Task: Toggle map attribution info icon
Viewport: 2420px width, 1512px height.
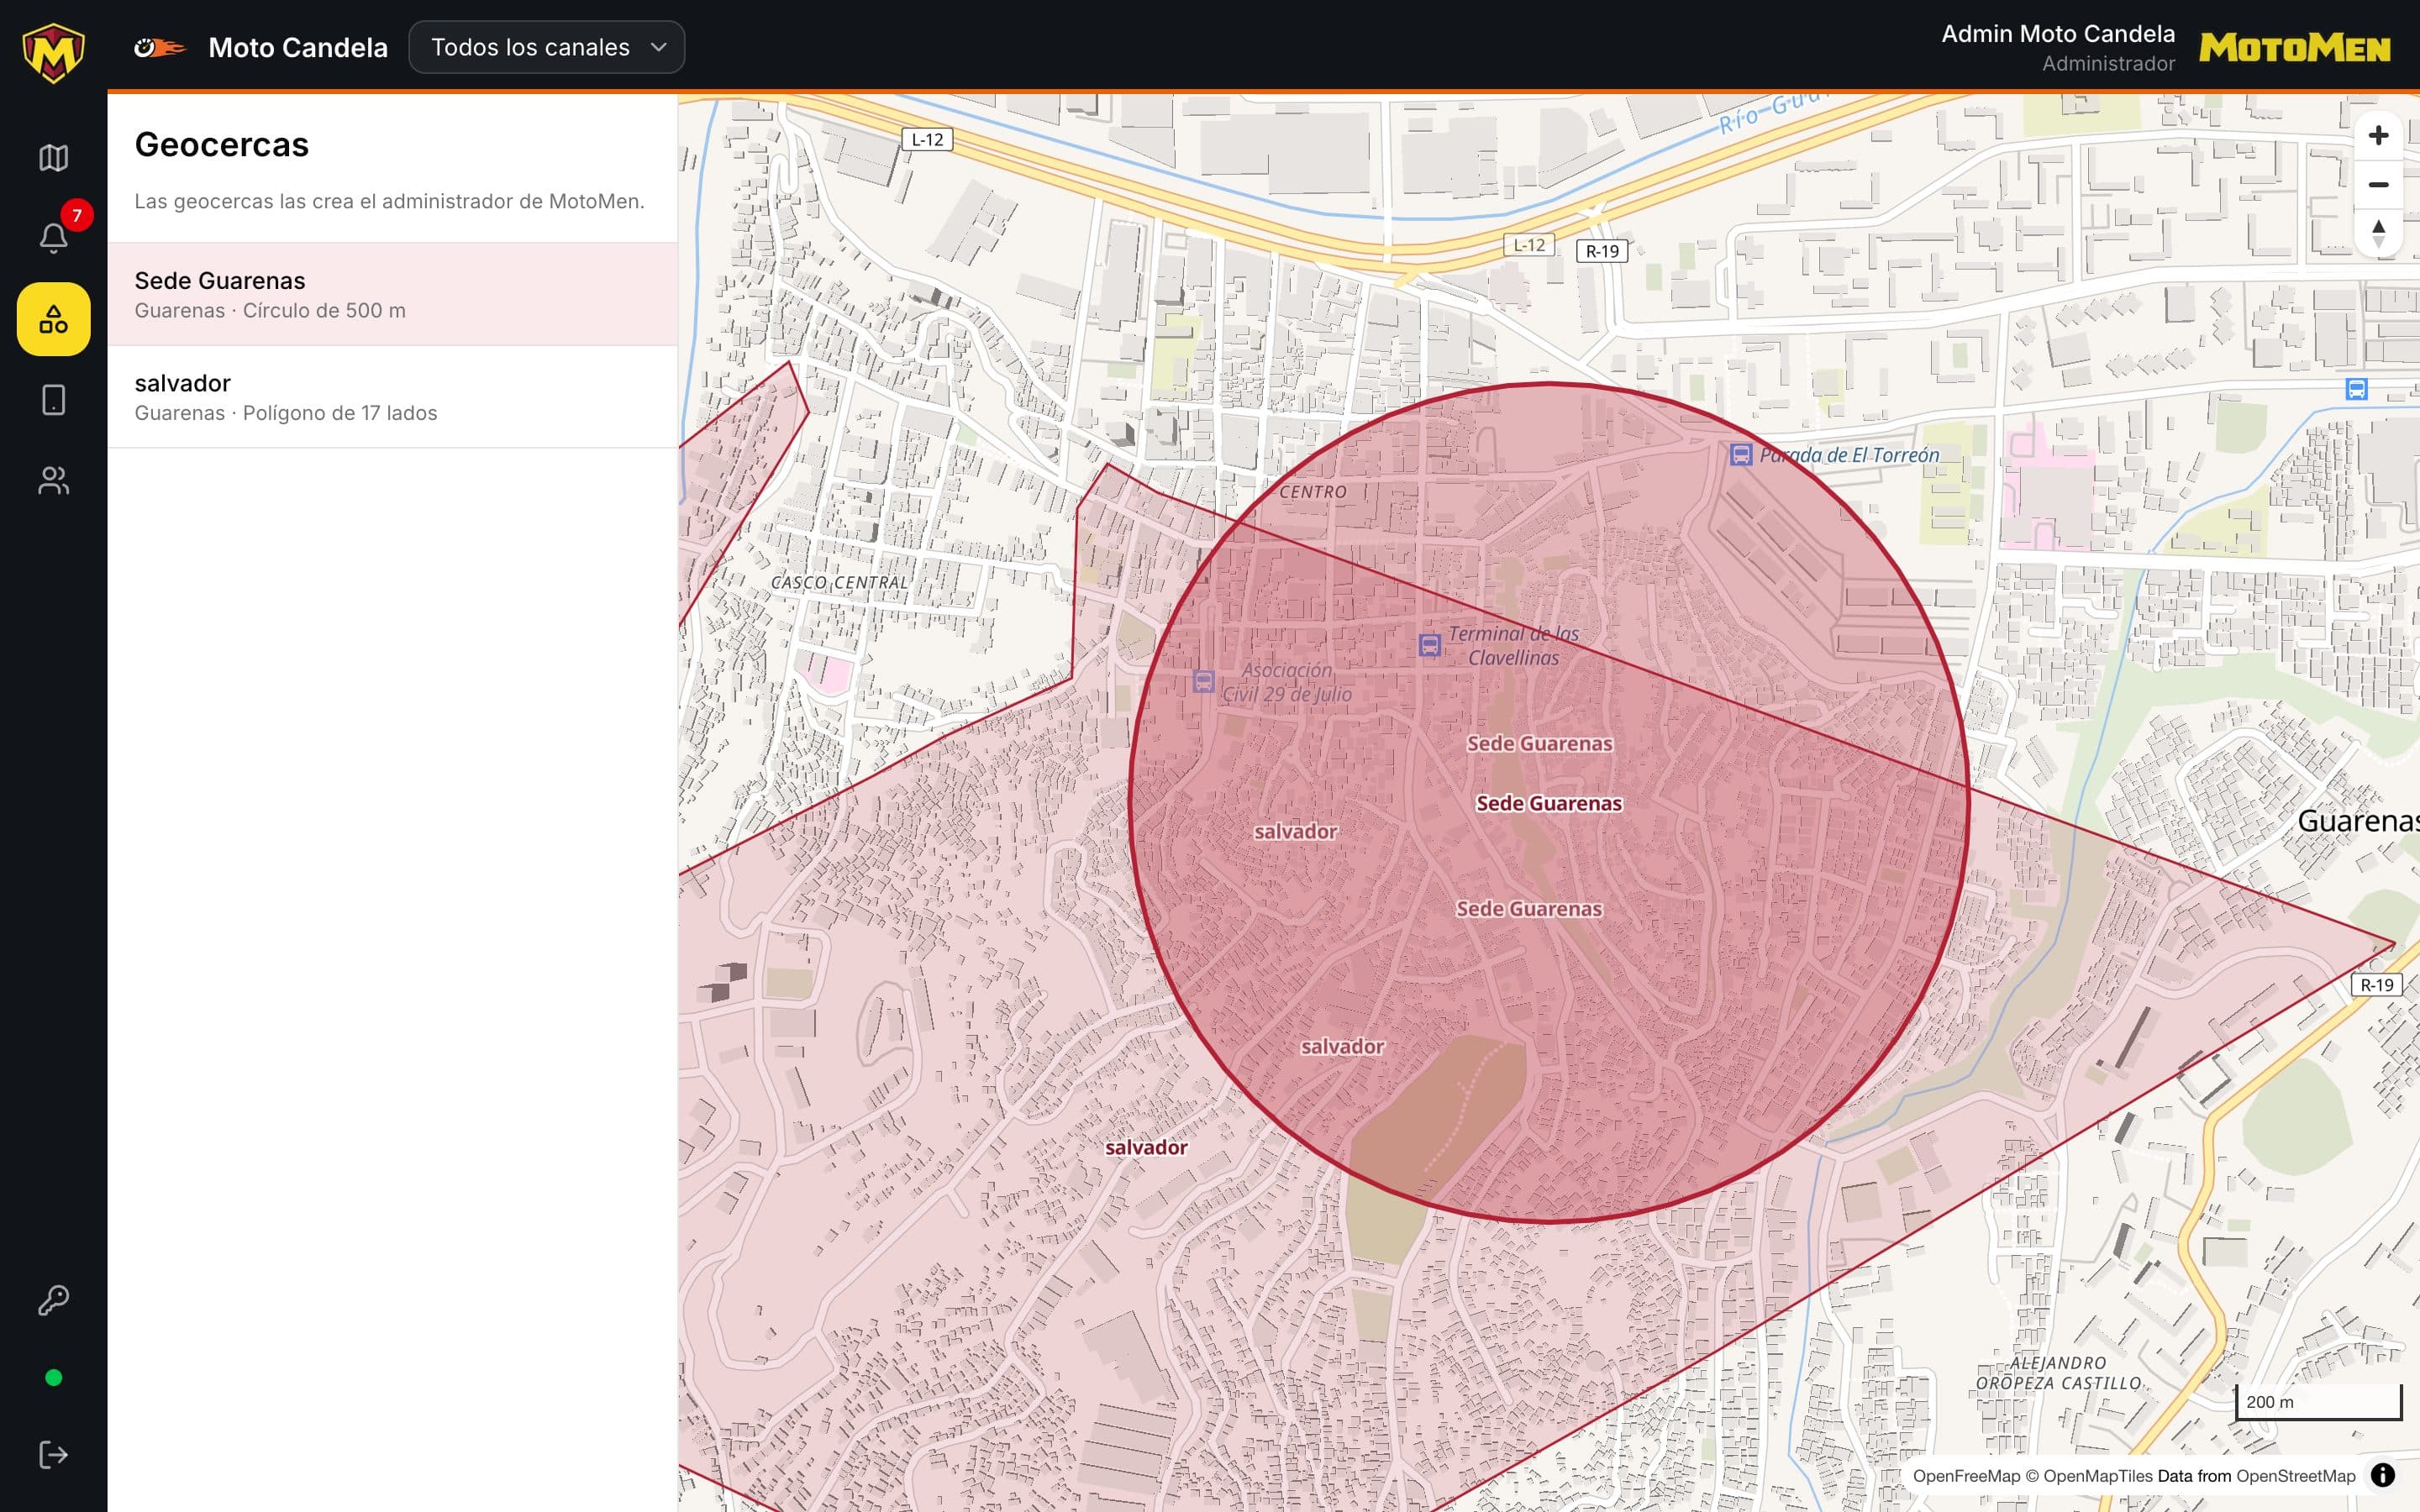Action: pyautogui.click(x=2383, y=1475)
